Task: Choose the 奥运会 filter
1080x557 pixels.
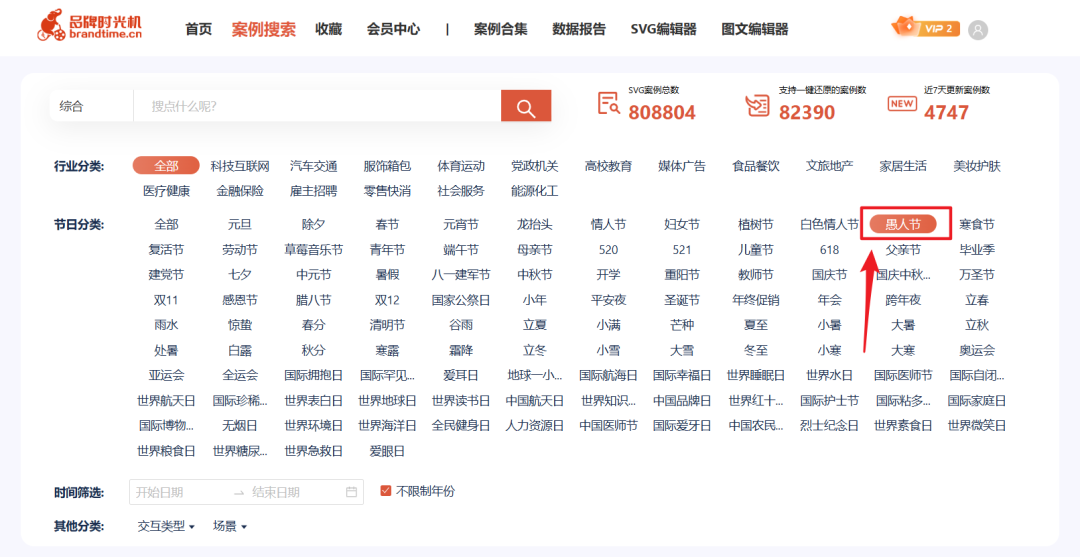Action: [977, 350]
